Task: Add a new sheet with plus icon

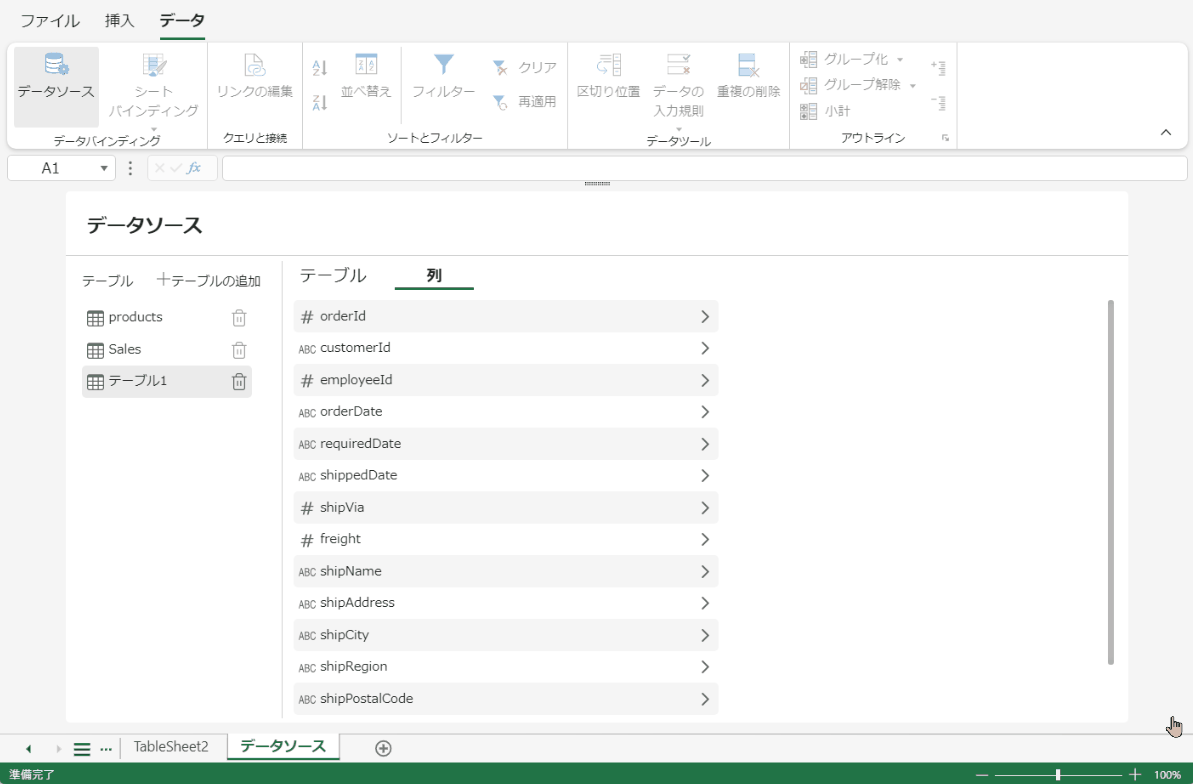Action: pos(383,748)
